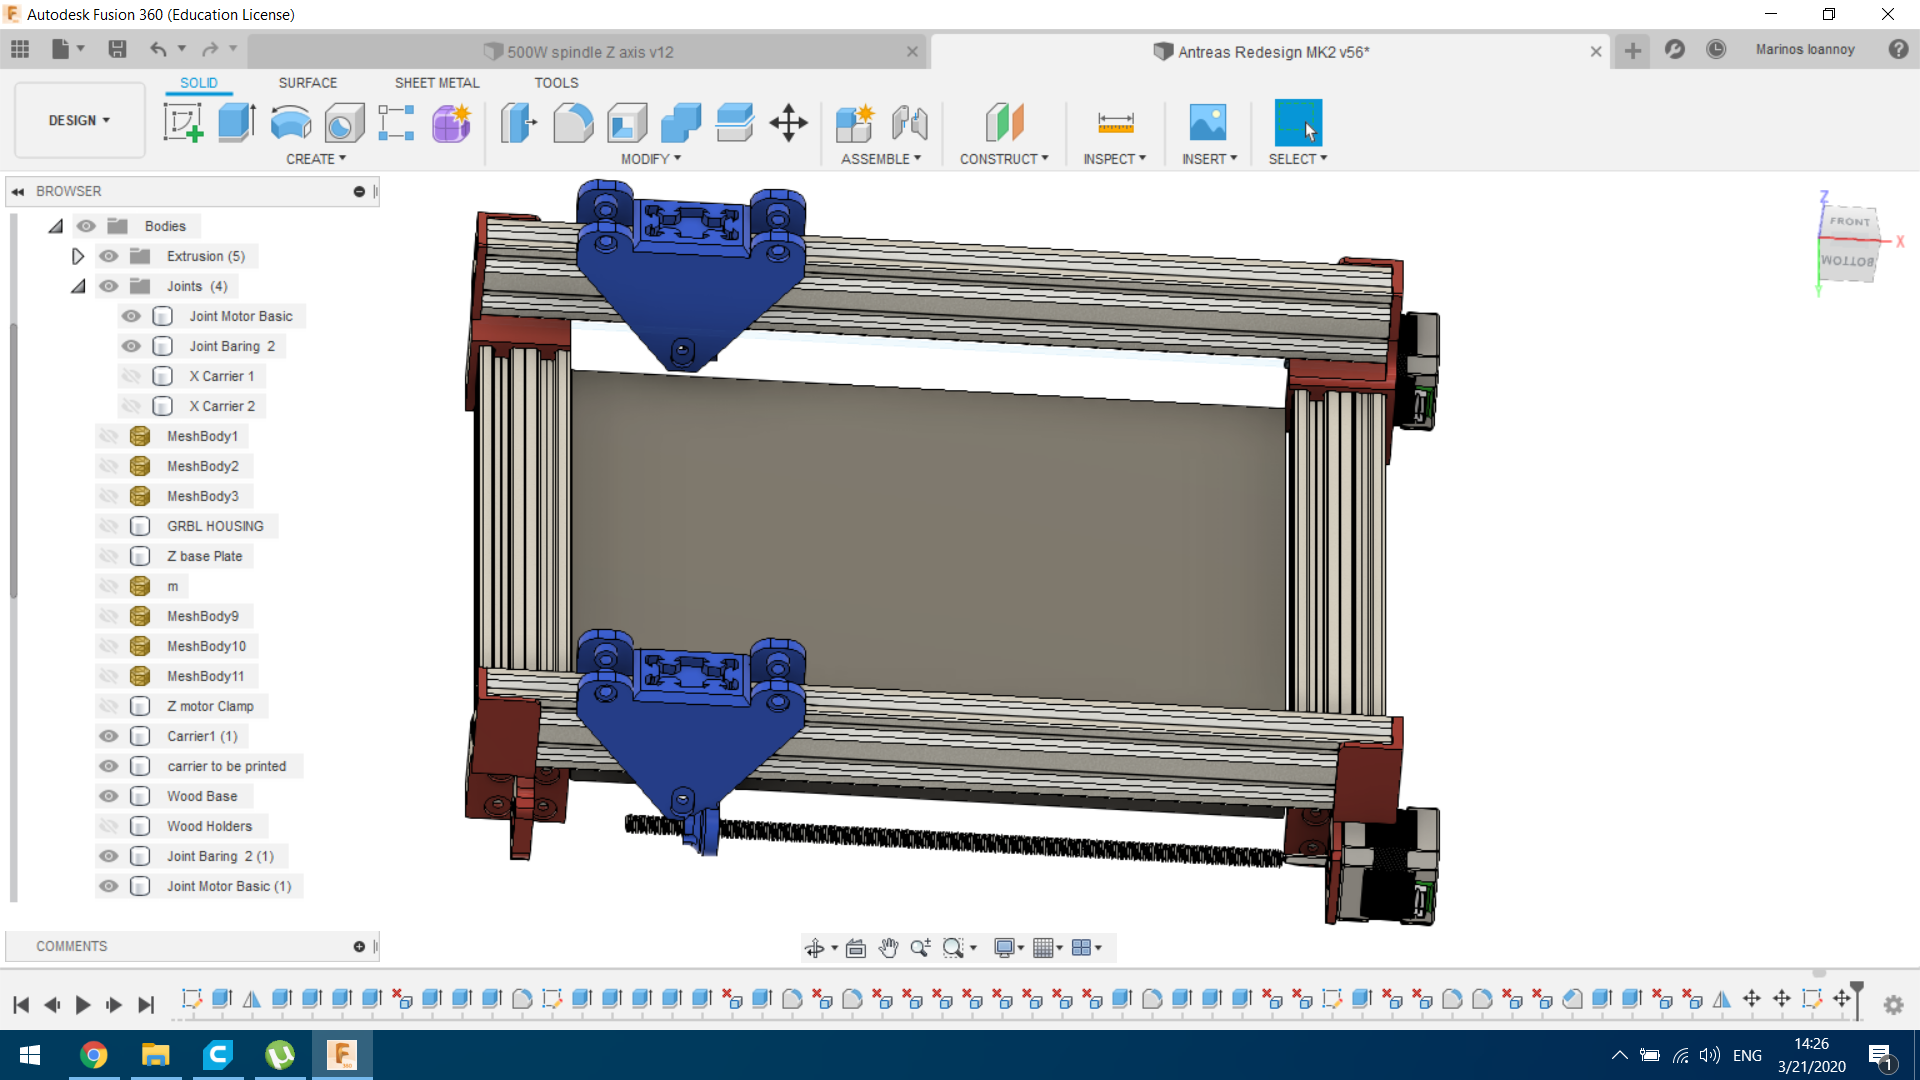Click the Extrude tool icon
The image size is (1920, 1080).
pos(236,123)
